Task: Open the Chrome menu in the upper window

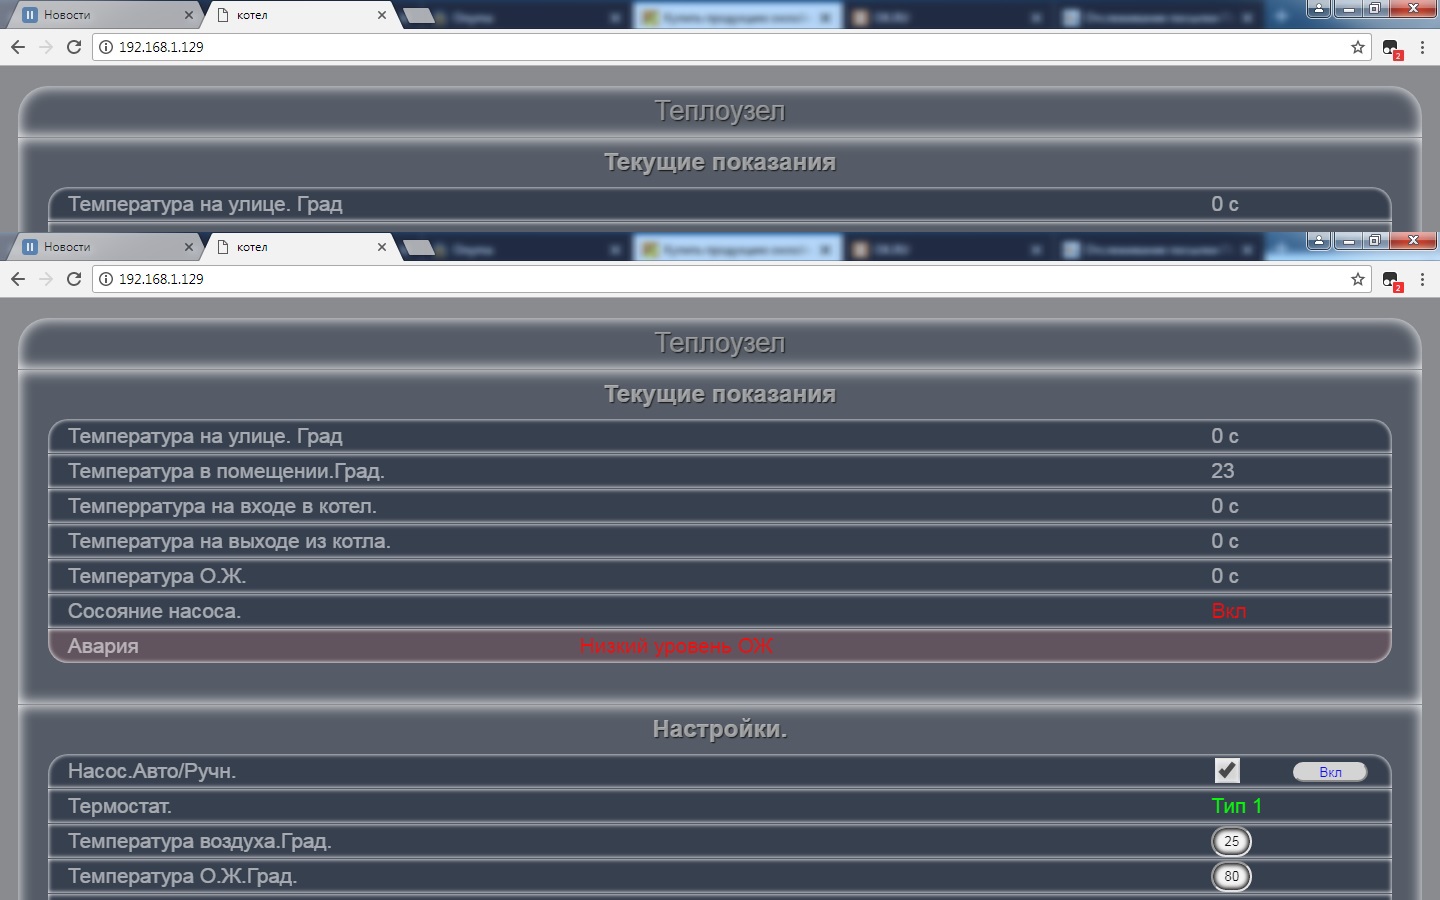Action: [1422, 47]
